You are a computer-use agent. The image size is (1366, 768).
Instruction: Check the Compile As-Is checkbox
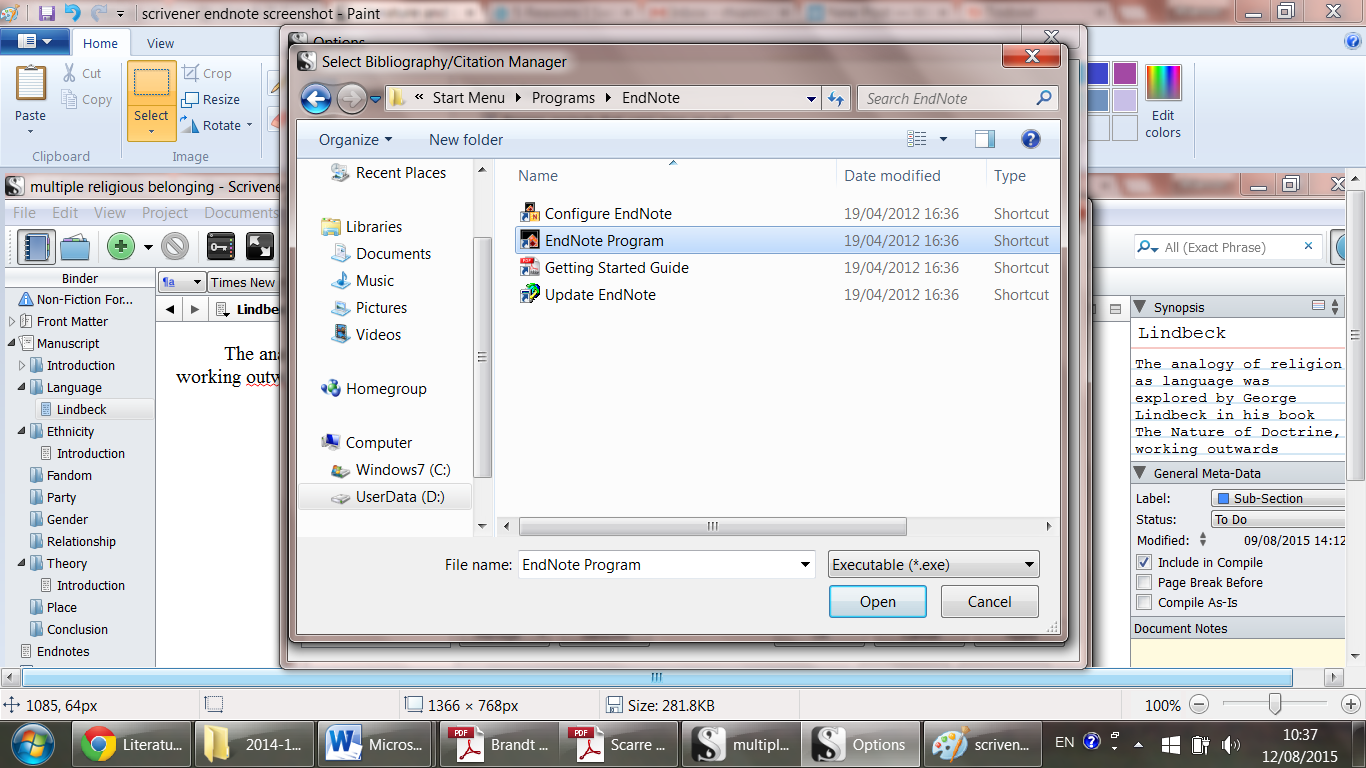[1144, 602]
